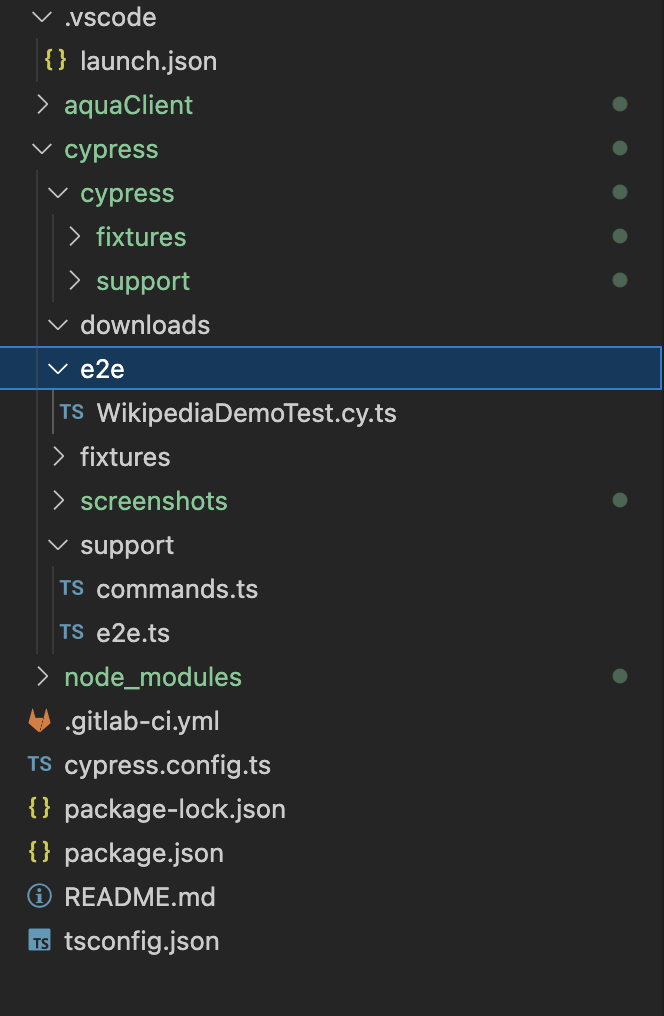Select the downloads folder
Screen dimensions: 664x1016
[145, 325]
